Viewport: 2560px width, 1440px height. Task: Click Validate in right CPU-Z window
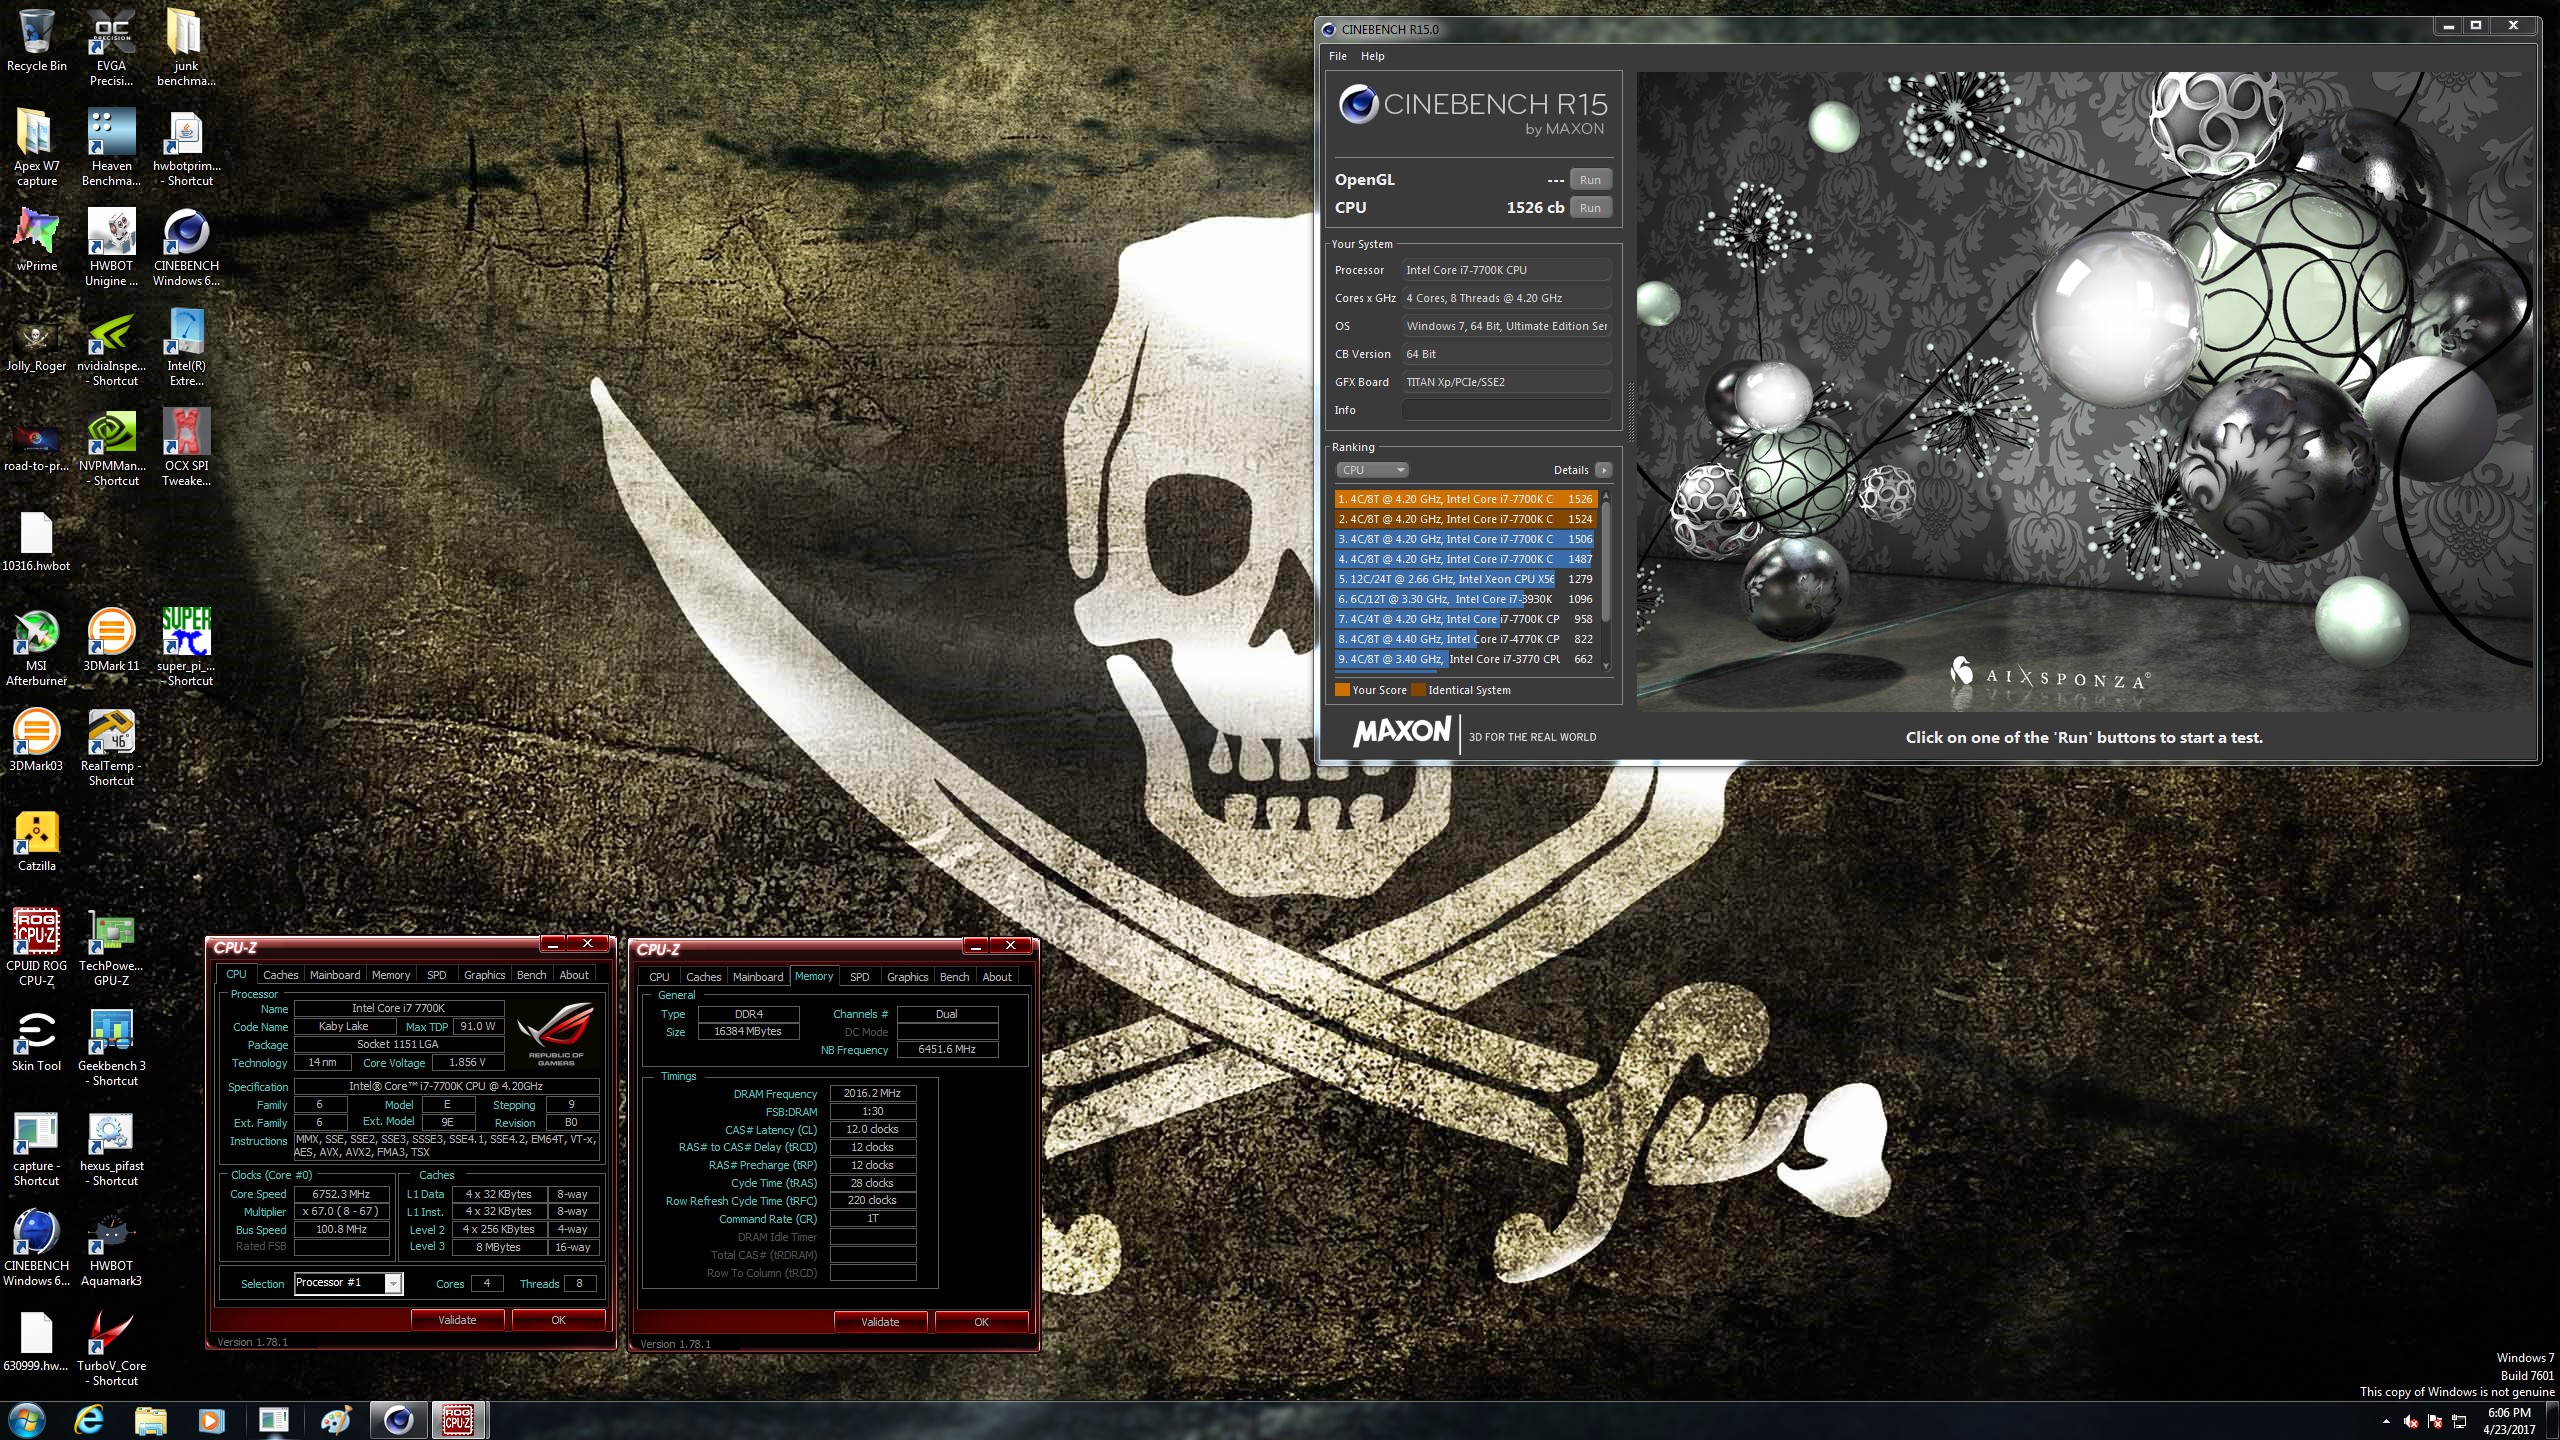880,1322
